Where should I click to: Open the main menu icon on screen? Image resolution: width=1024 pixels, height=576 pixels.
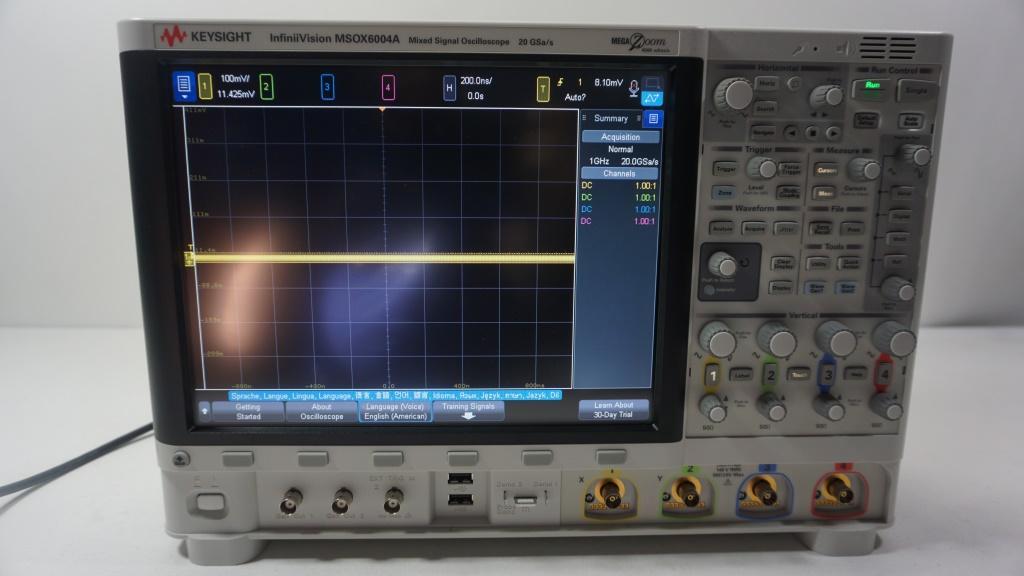pos(184,86)
